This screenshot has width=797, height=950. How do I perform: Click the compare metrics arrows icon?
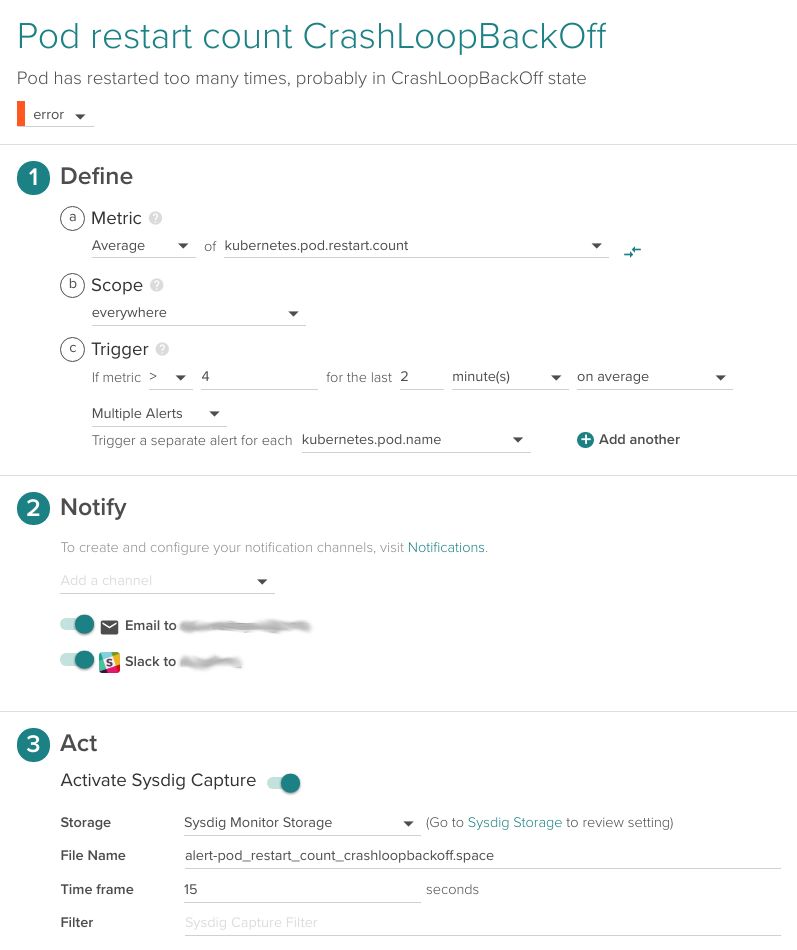tap(632, 252)
